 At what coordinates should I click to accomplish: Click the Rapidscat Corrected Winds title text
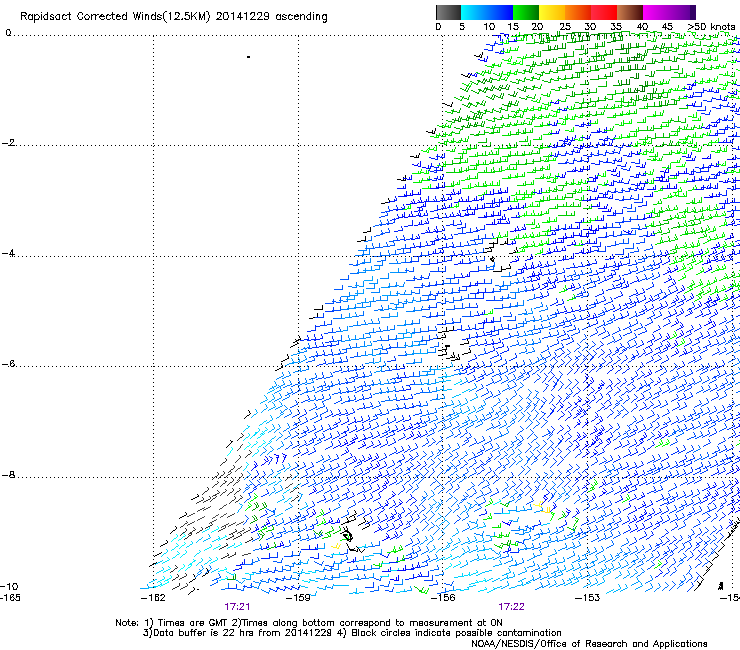174,17
